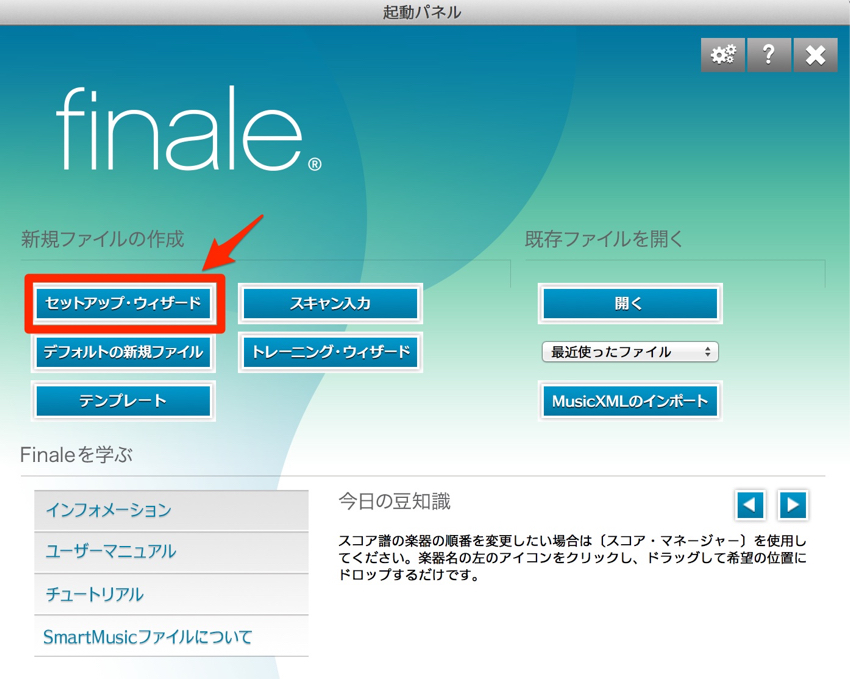
Task: Open インフォメーション link
Action: pos(171,510)
